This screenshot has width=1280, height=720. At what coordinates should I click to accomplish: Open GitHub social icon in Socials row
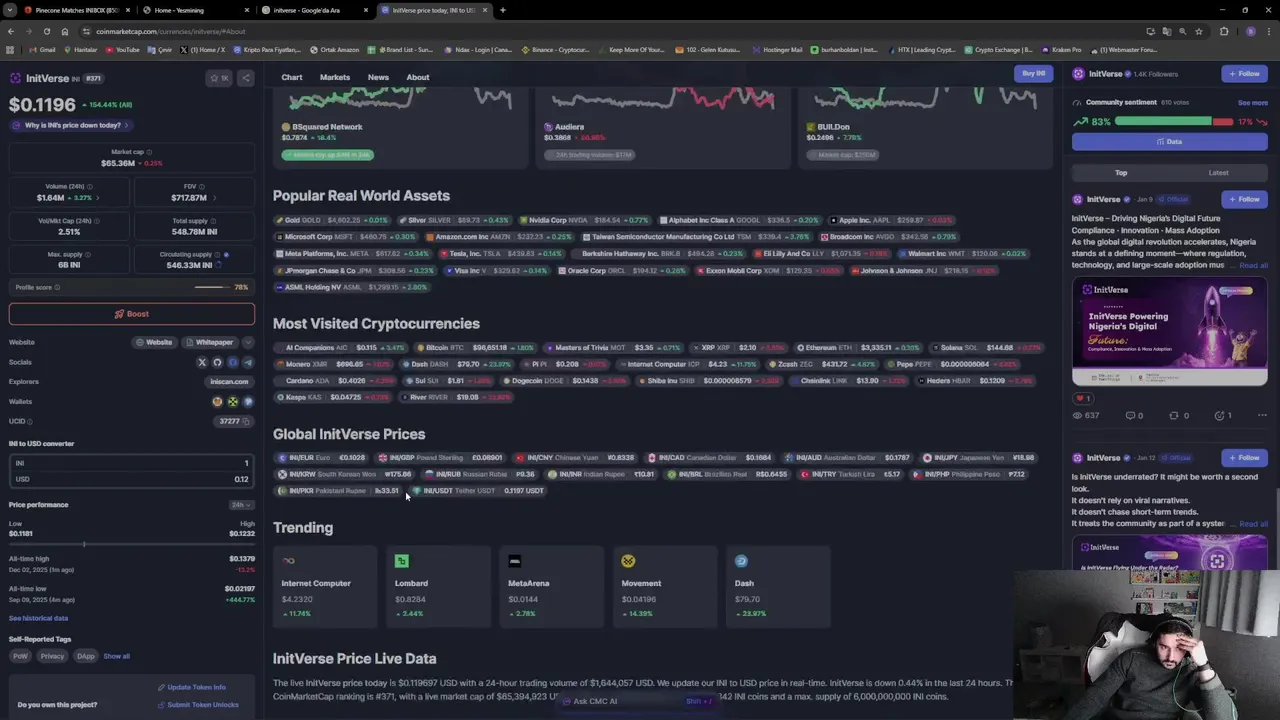click(217, 362)
